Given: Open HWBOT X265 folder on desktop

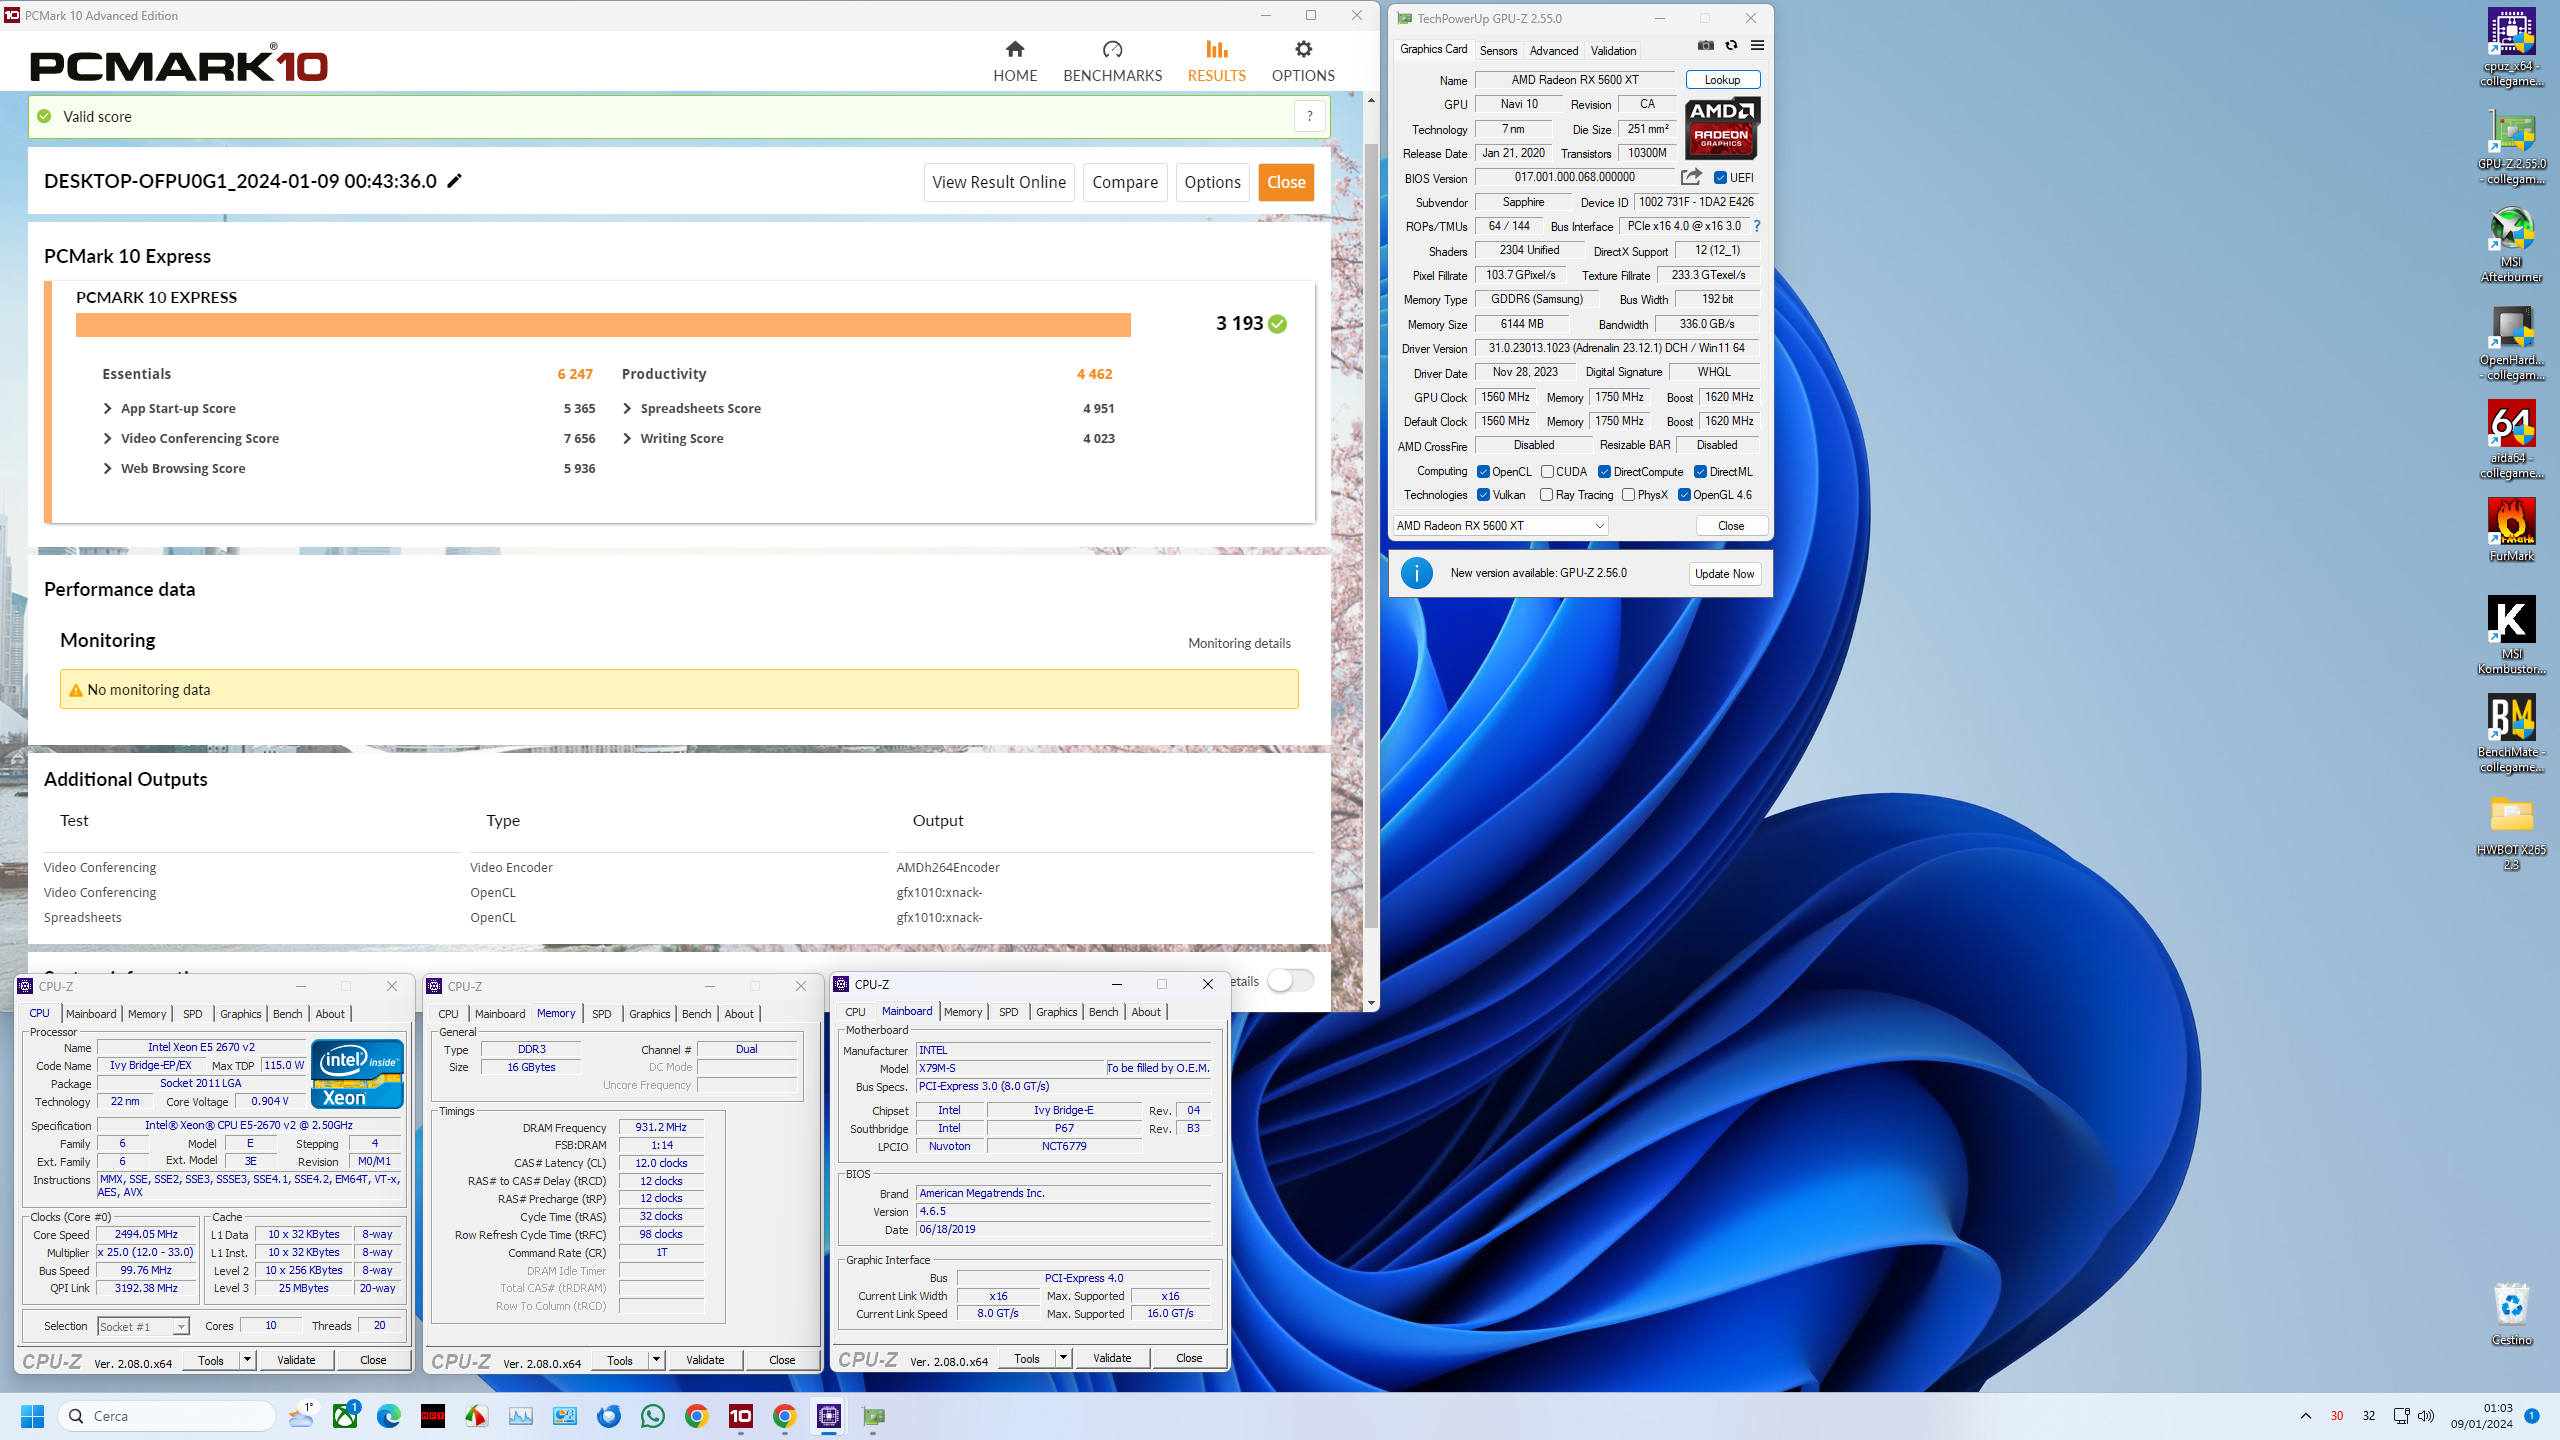Looking at the screenshot, I should [x=2511, y=832].
